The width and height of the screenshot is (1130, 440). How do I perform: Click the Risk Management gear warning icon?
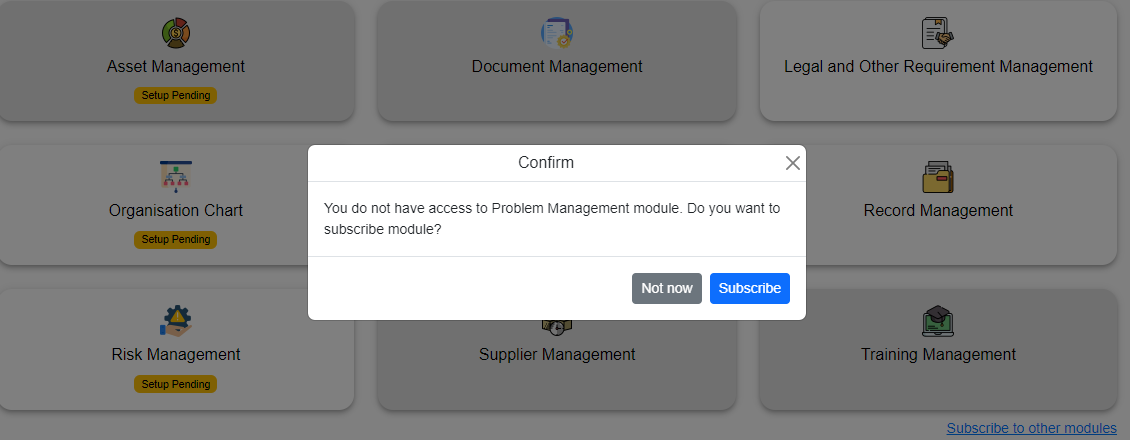click(176, 321)
